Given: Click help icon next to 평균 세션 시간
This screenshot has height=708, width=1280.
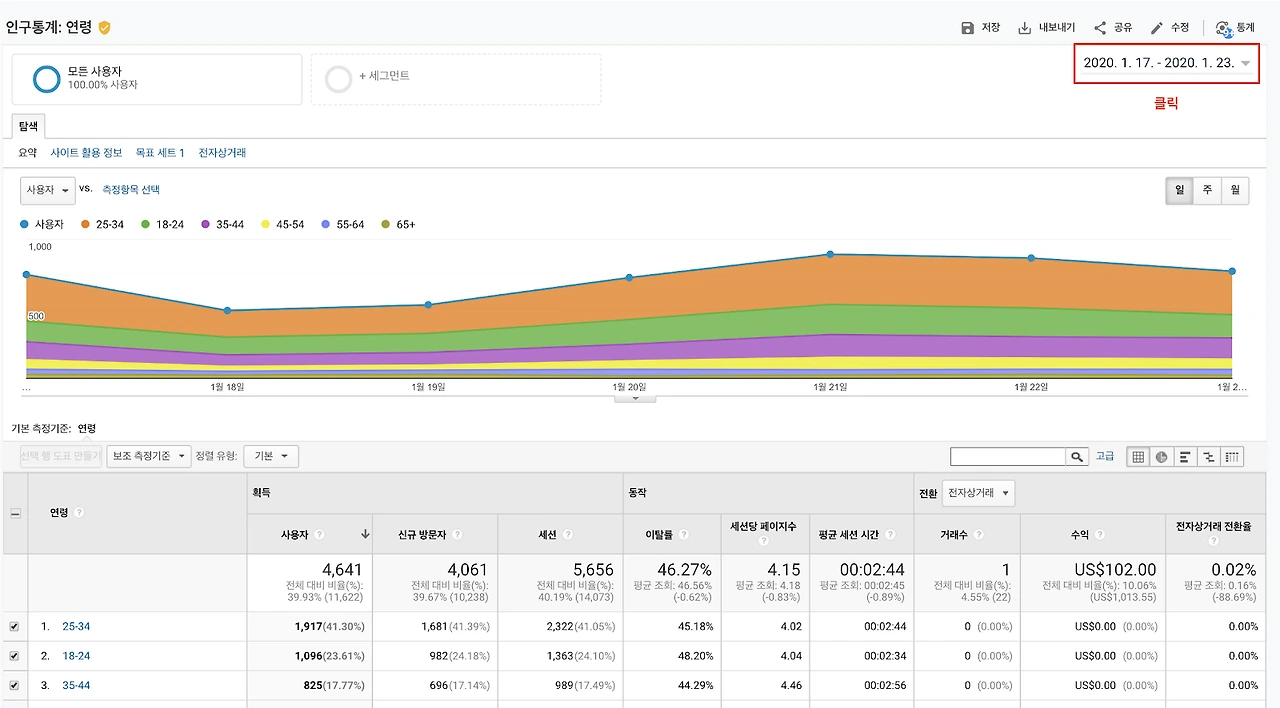Looking at the screenshot, I should [x=890, y=535].
